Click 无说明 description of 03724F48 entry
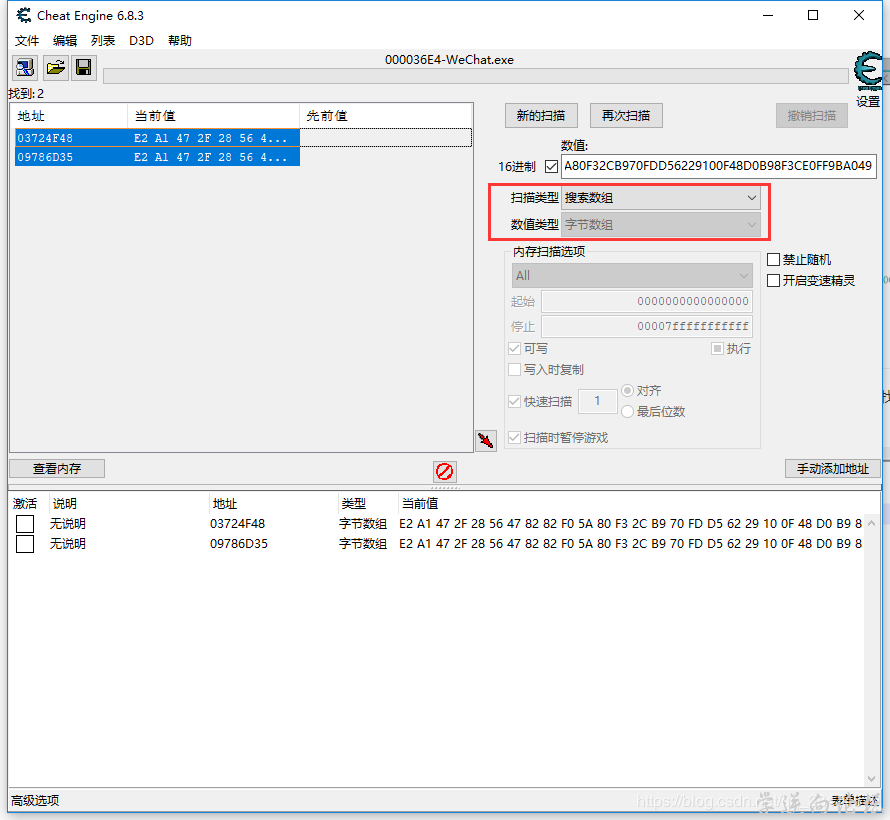The height and width of the screenshot is (820, 890). click(68, 524)
